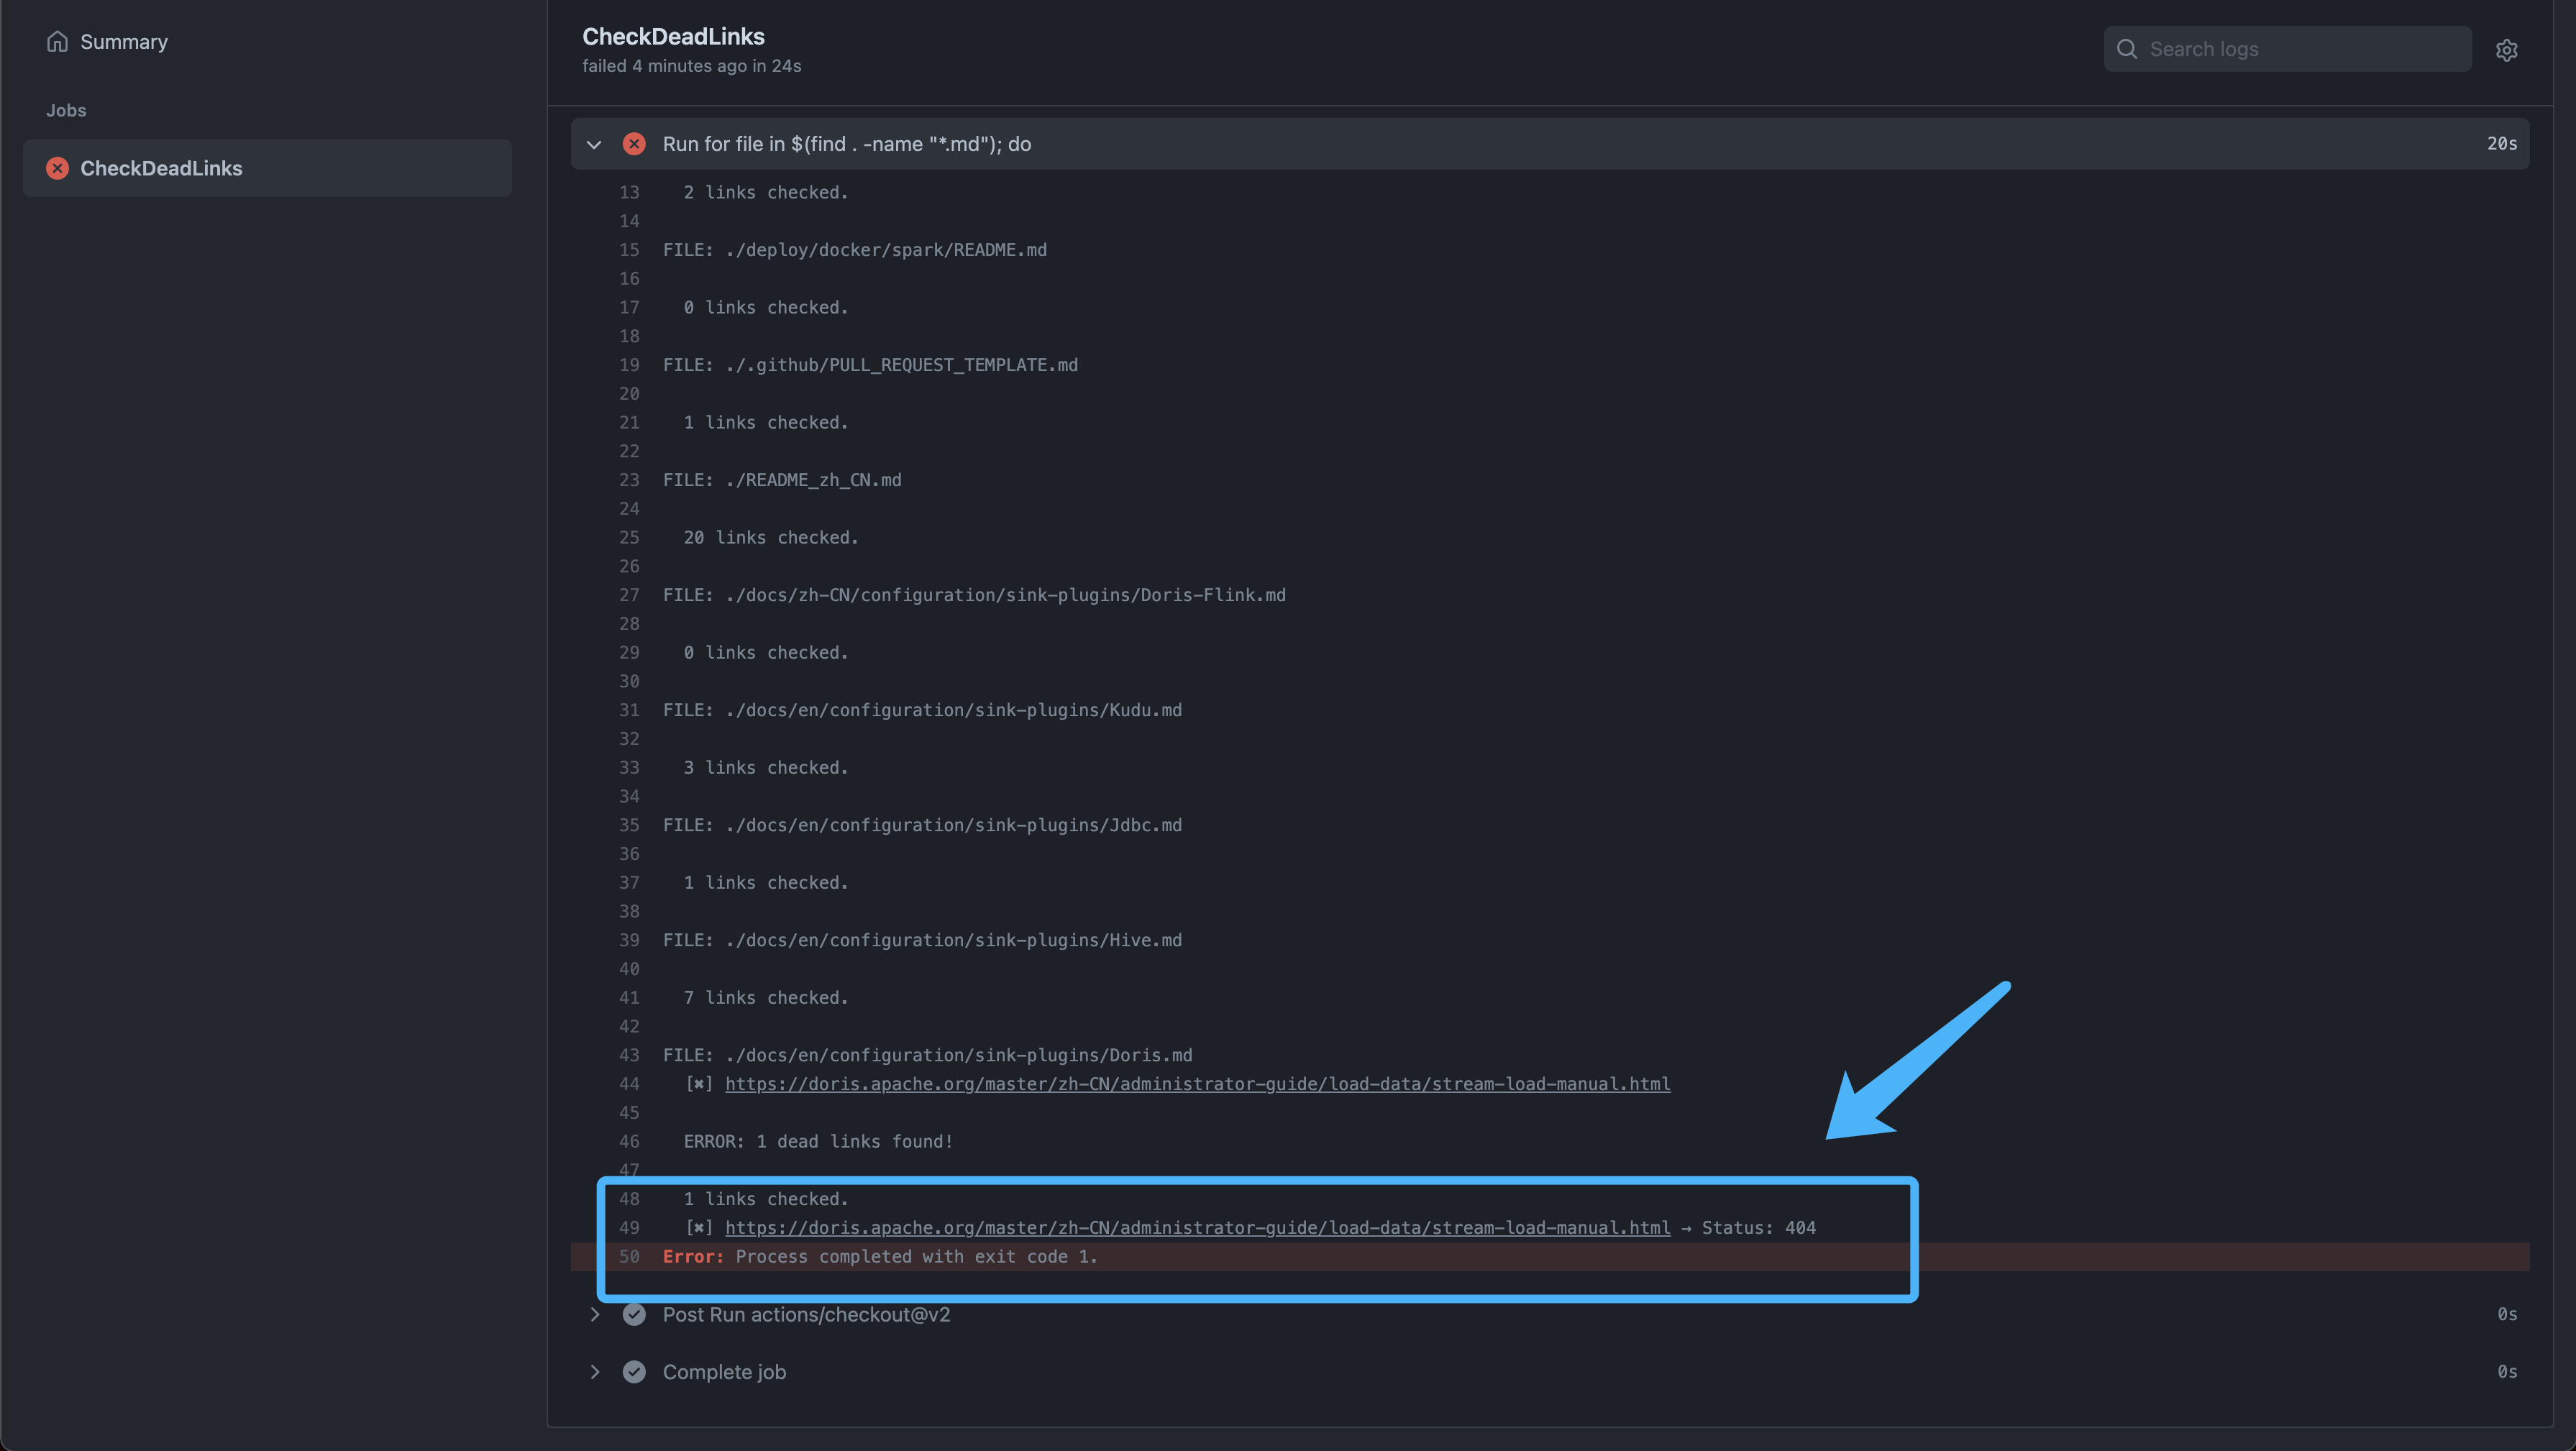Collapse the 'Run for file' step output
The image size is (2576, 1451).
point(594,144)
